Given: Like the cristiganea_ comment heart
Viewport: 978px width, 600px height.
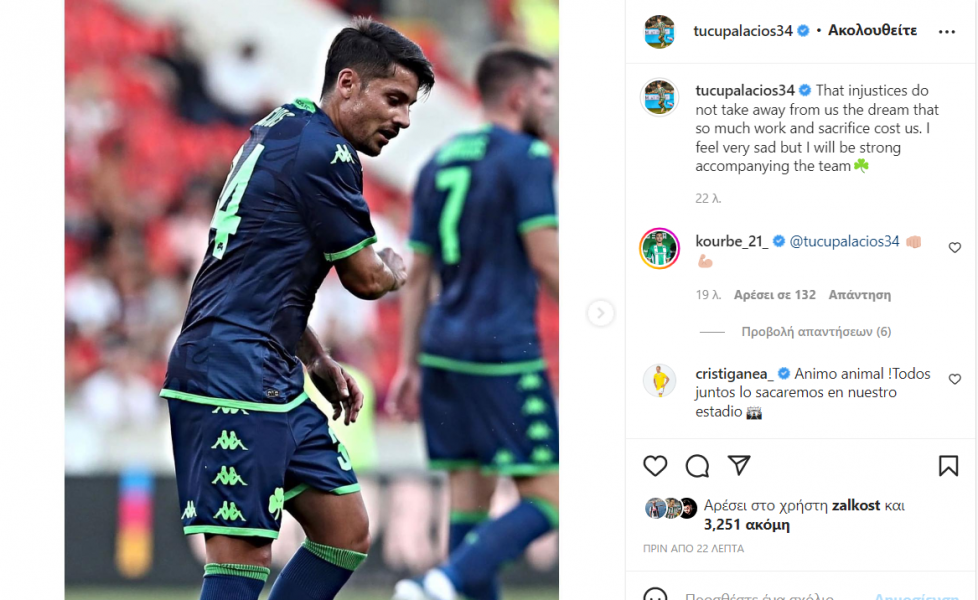Looking at the screenshot, I should pyautogui.click(x=954, y=379).
